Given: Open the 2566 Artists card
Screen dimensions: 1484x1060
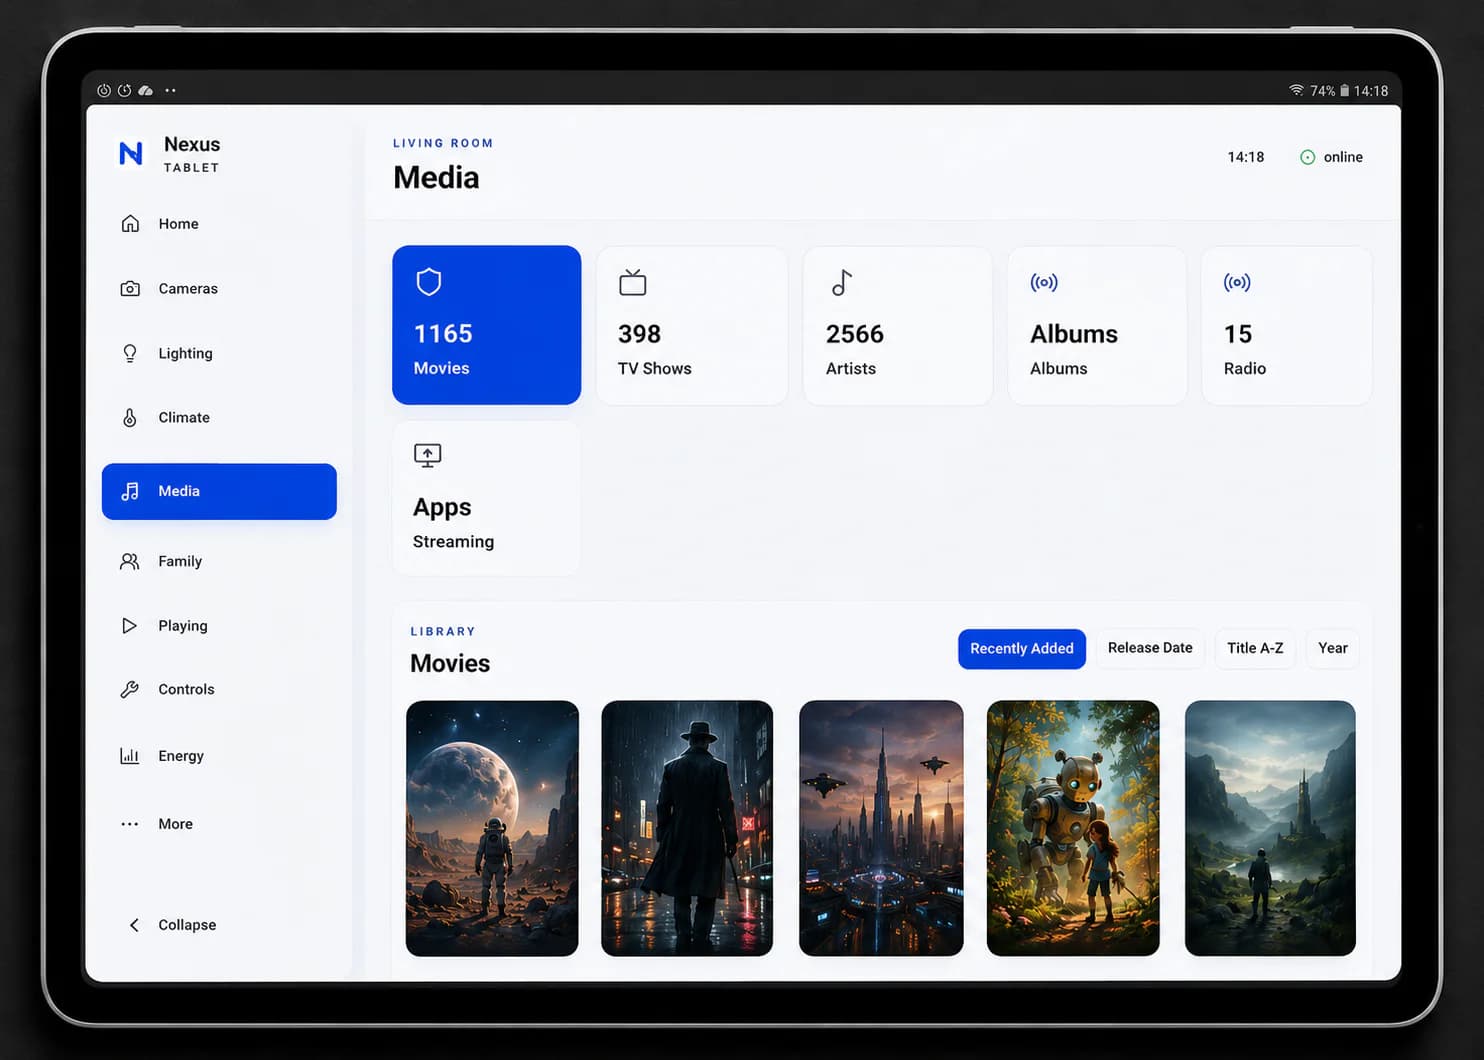Looking at the screenshot, I should click(898, 325).
